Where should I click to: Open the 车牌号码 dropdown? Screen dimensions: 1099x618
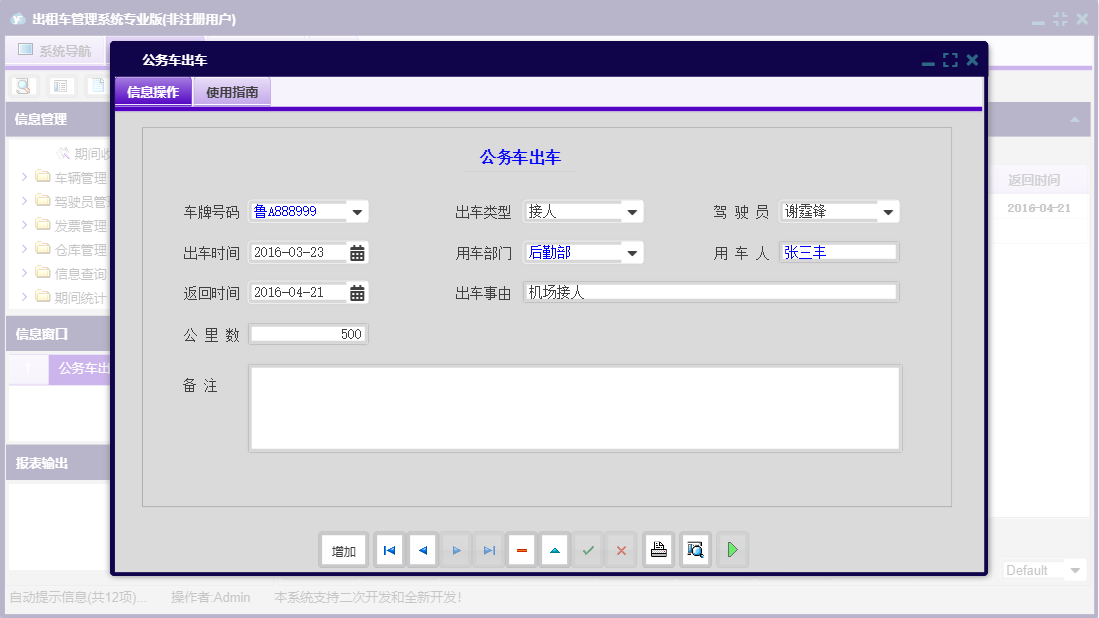[358, 212]
